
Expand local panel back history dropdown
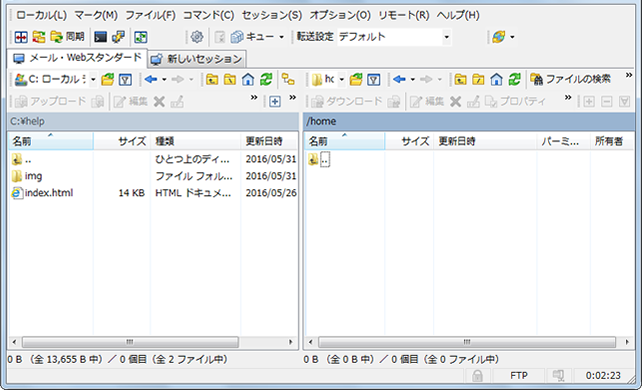[x=164, y=79]
